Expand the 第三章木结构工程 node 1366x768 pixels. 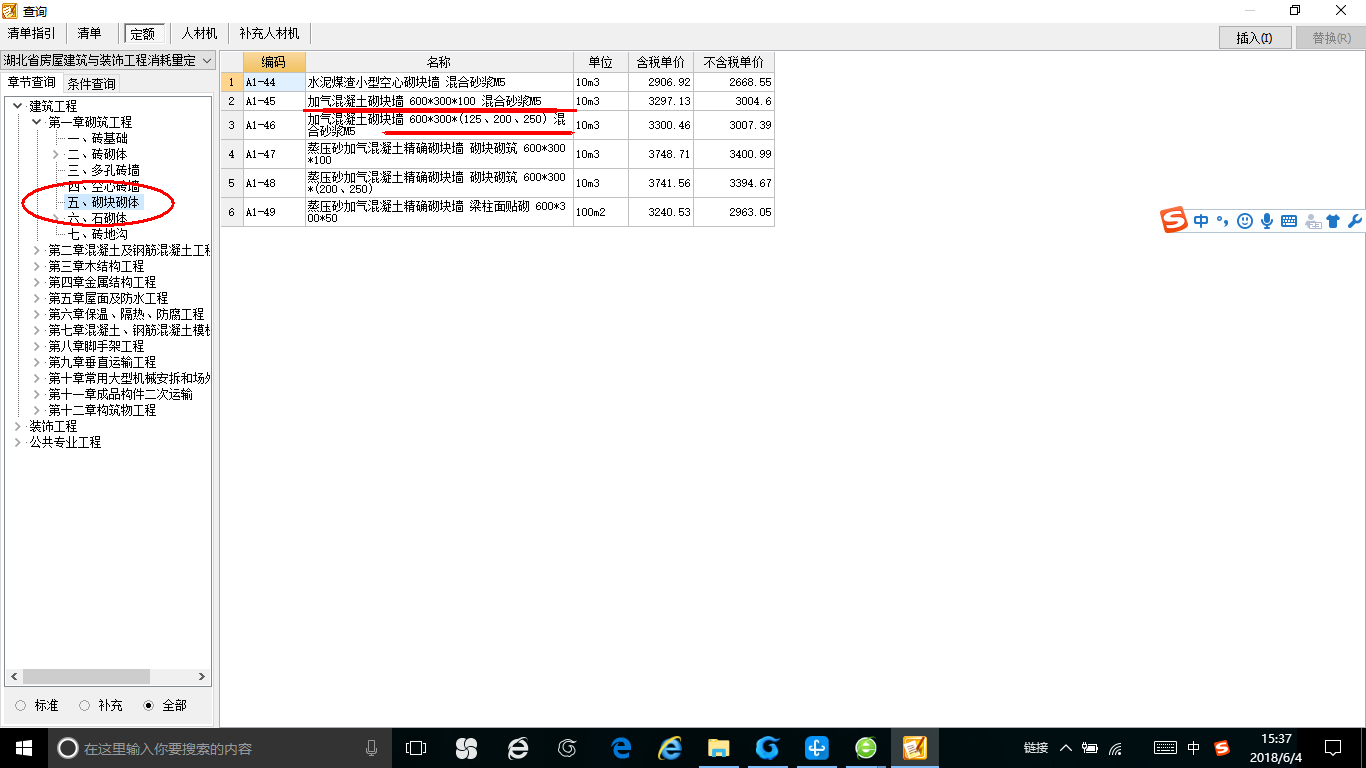pos(37,266)
